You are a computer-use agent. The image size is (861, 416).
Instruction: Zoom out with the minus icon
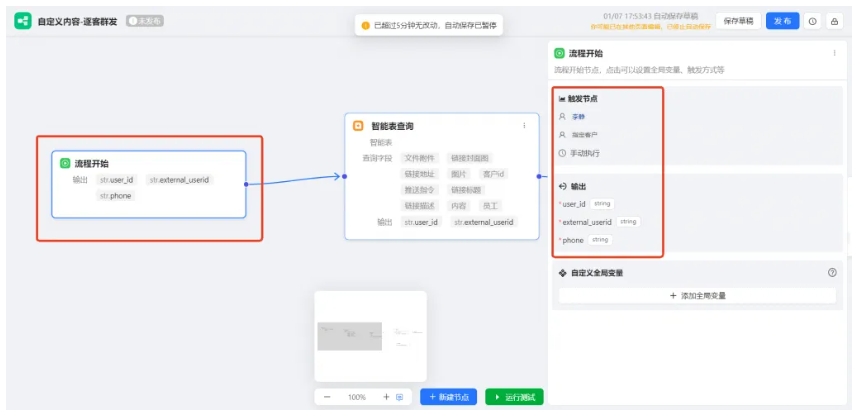(x=327, y=397)
